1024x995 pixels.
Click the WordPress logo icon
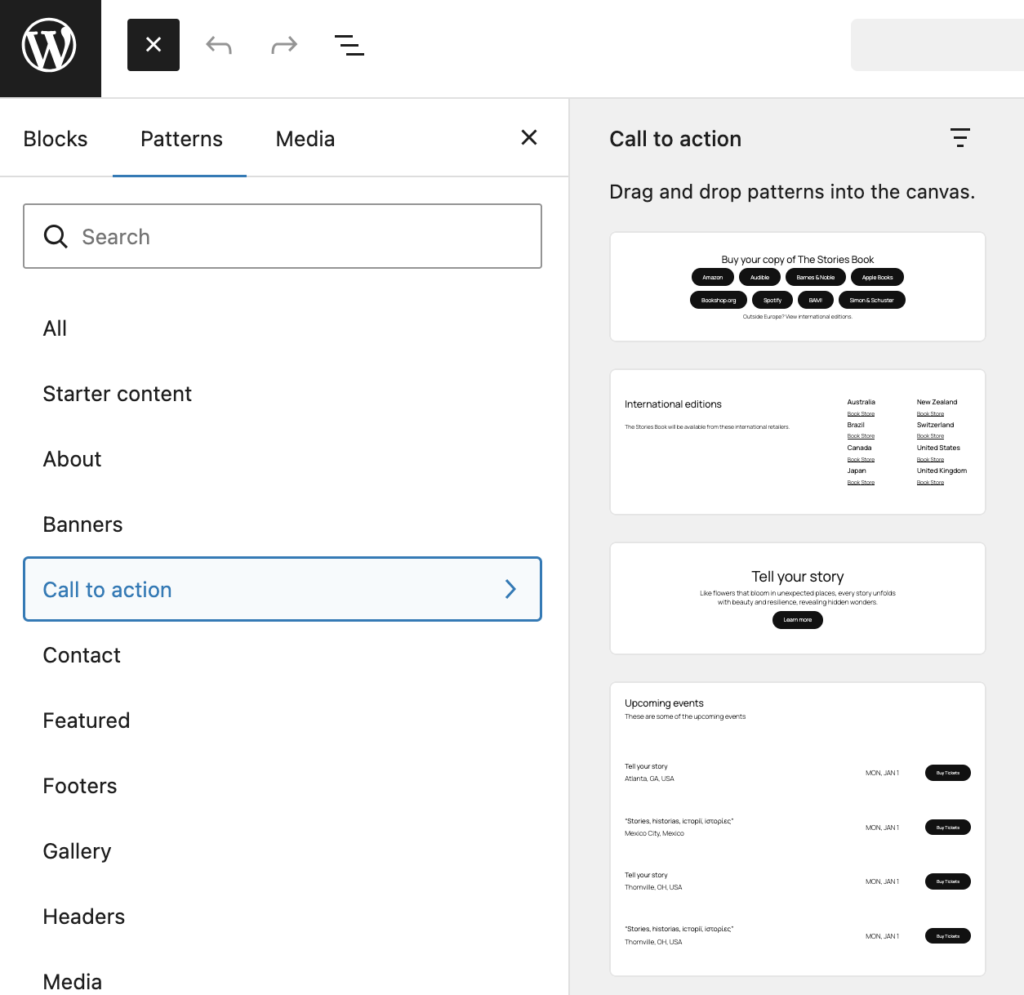[x=49, y=47]
